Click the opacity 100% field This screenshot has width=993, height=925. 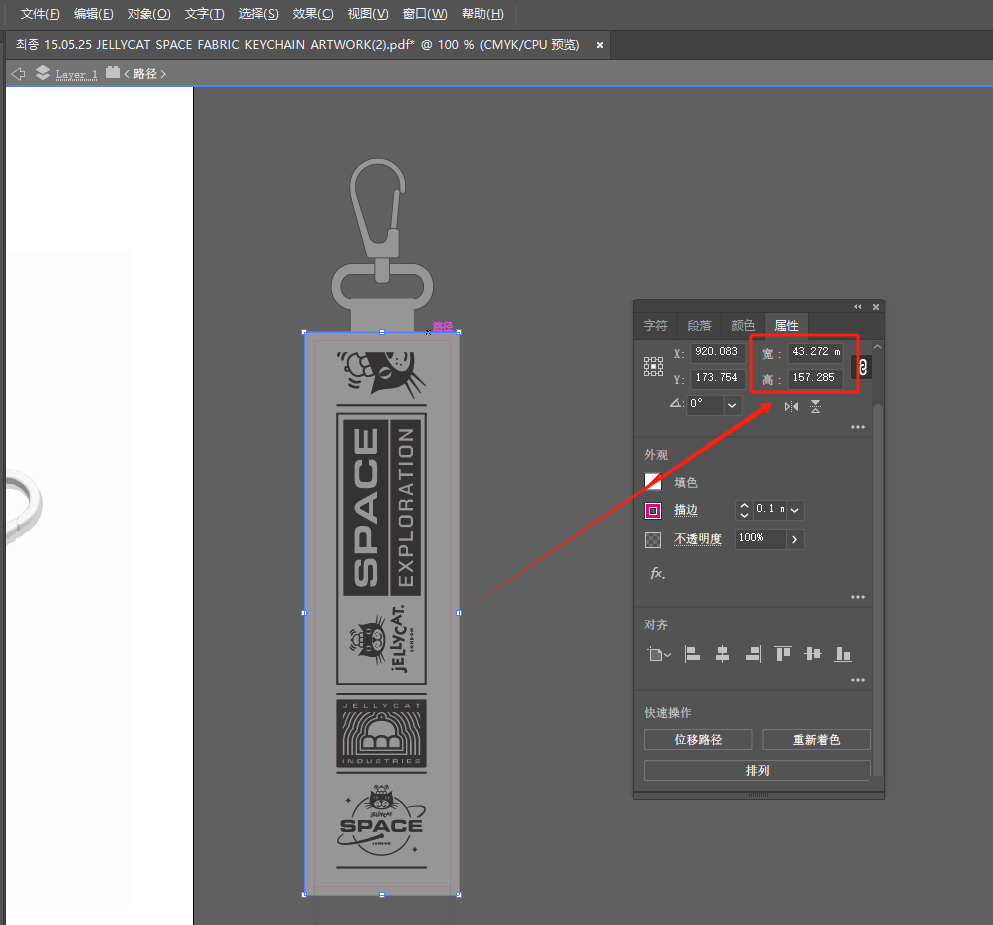click(761, 539)
